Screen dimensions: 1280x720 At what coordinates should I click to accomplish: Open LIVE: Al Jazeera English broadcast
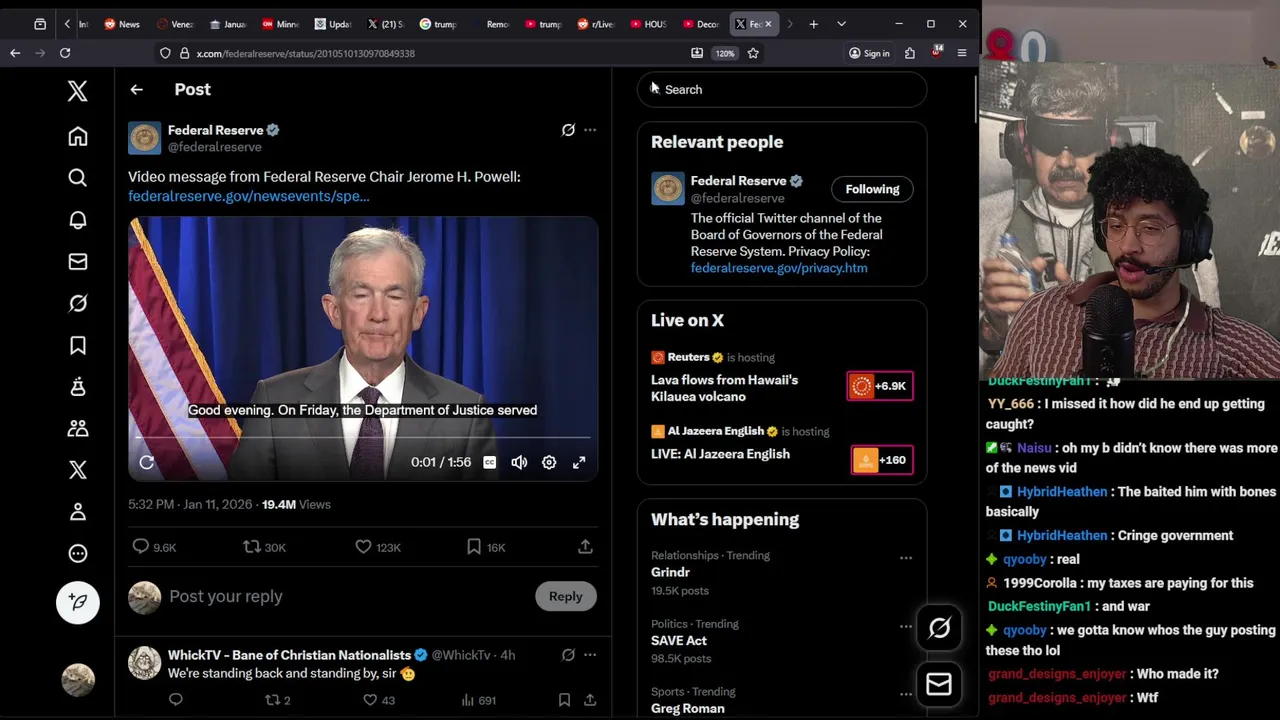click(720, 454)
